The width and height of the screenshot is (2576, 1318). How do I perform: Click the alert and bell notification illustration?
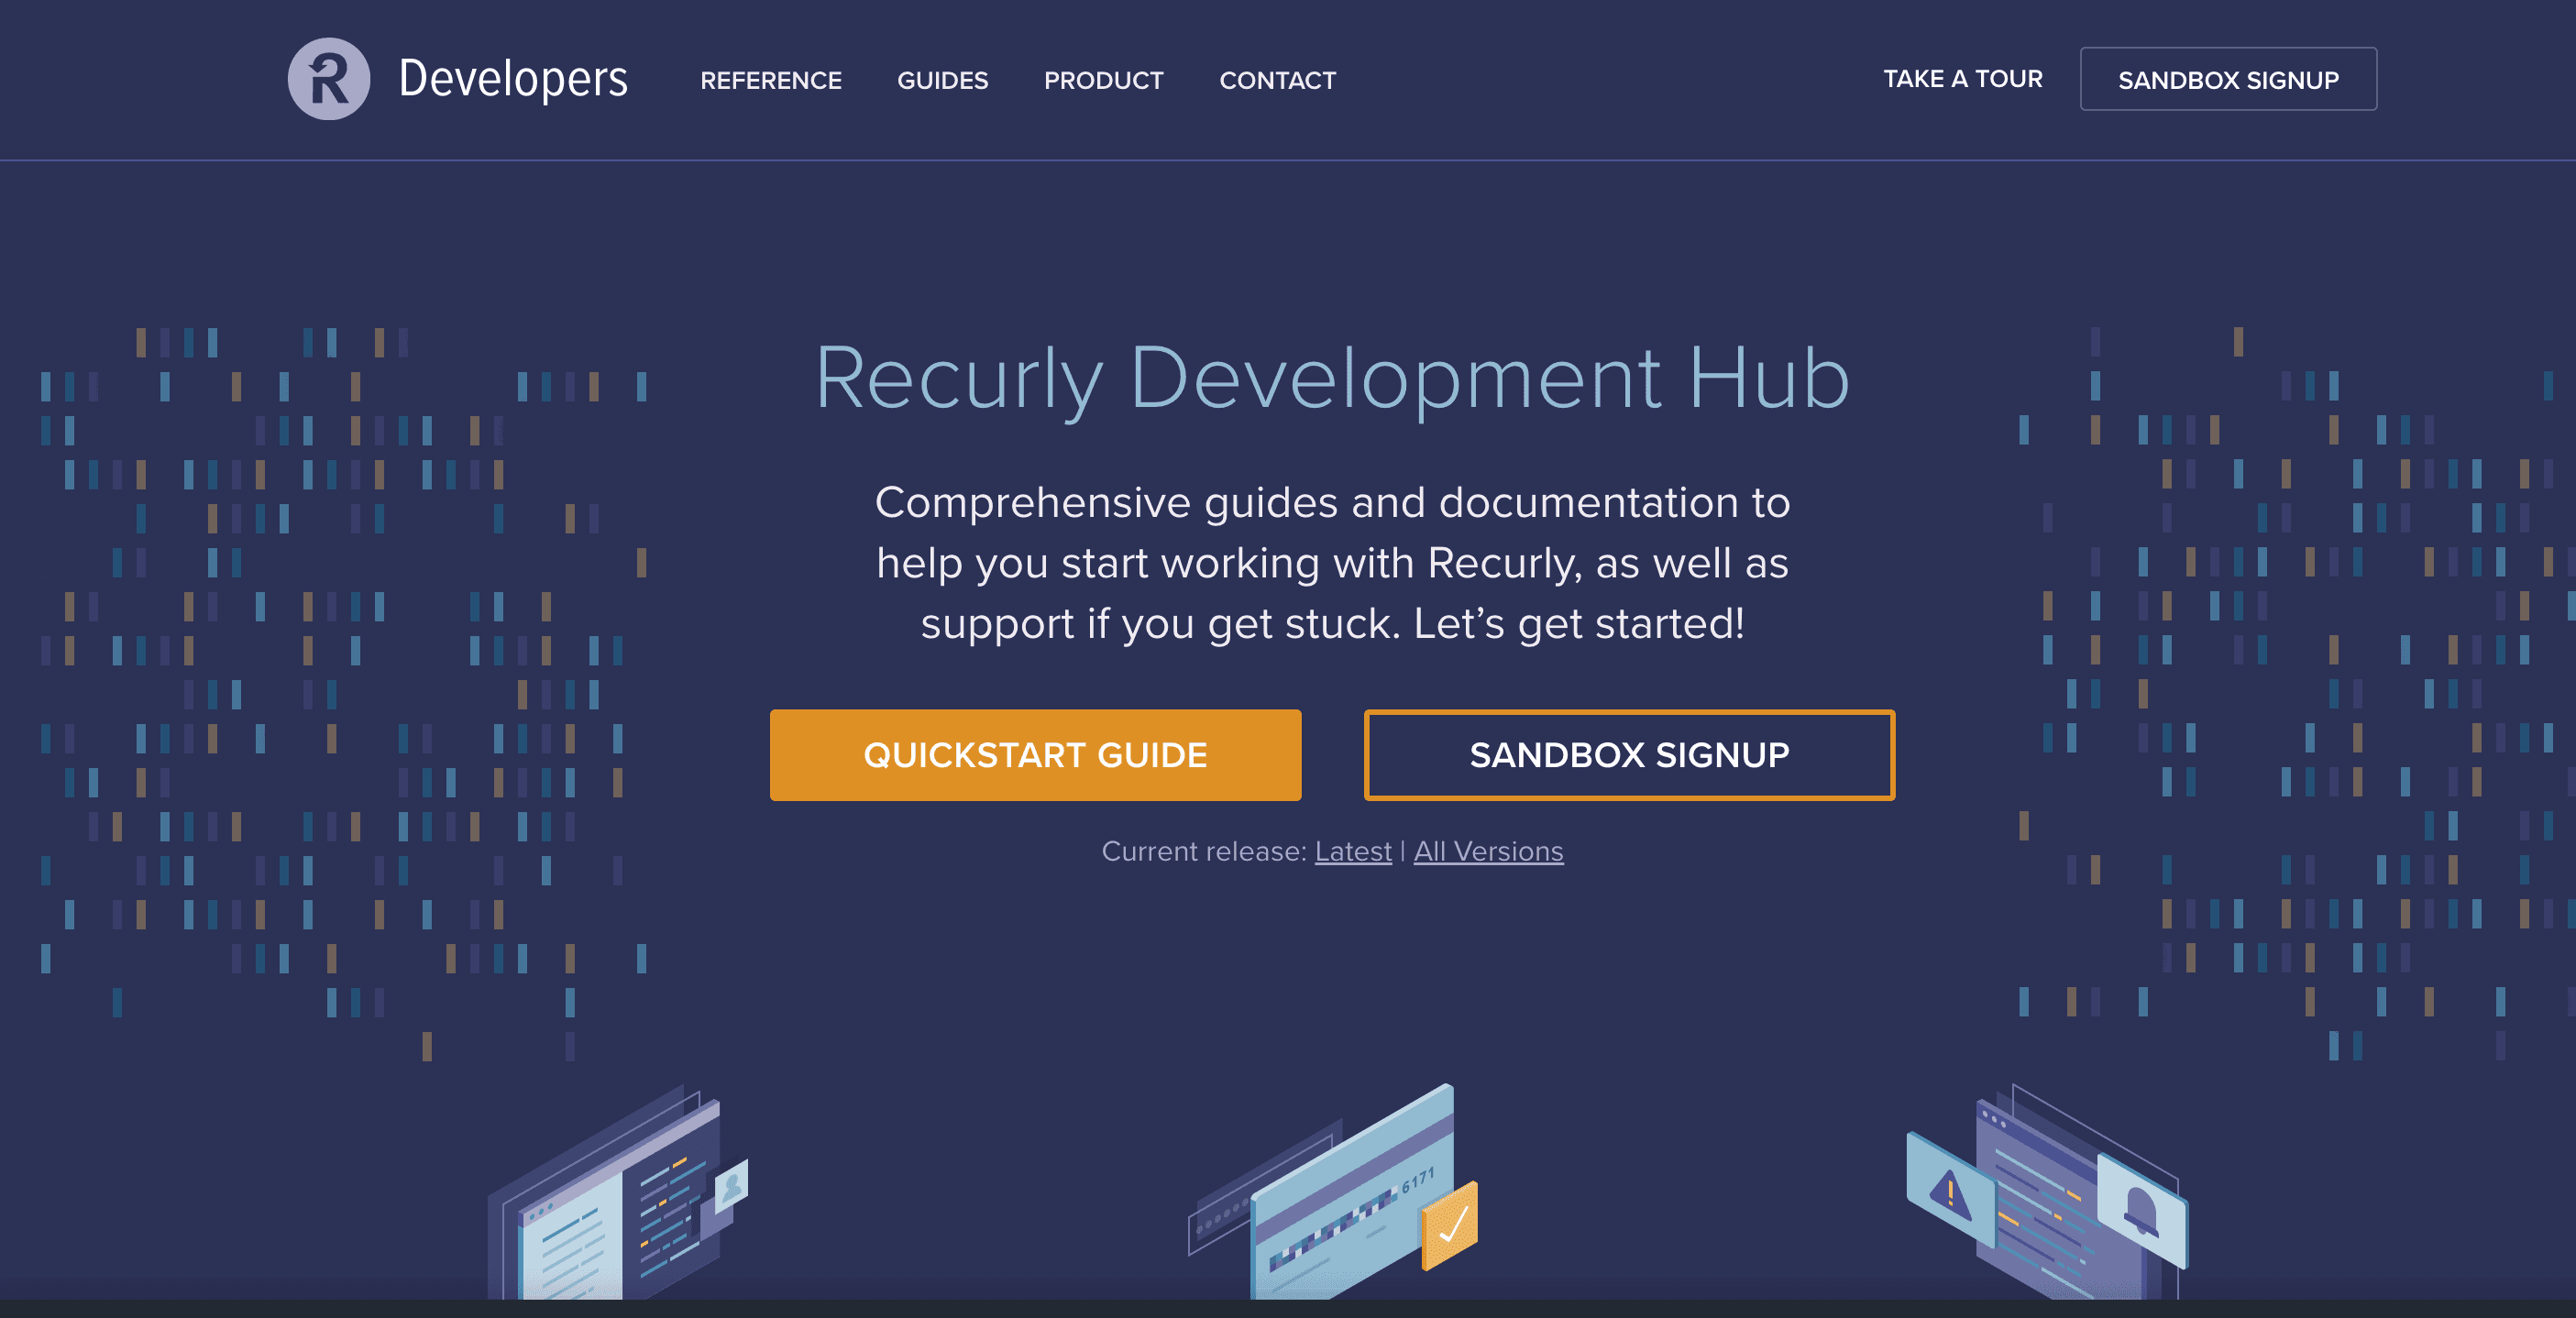[2047, 1192]
